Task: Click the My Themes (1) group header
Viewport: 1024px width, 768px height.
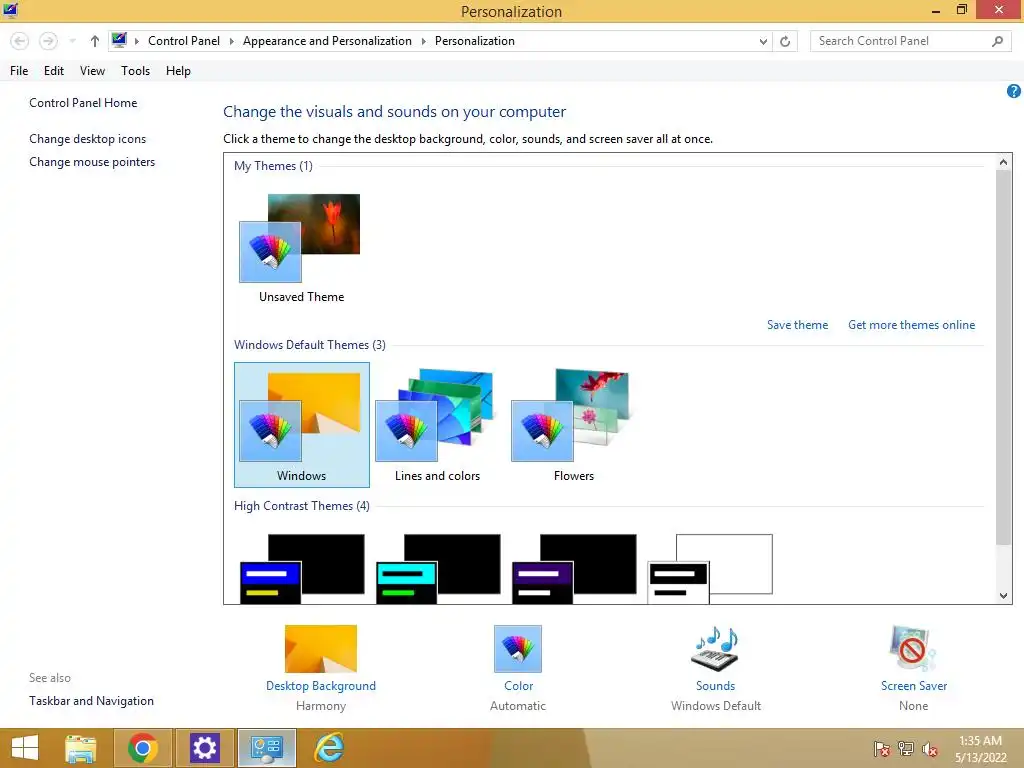Action: [x=273, y=166]
